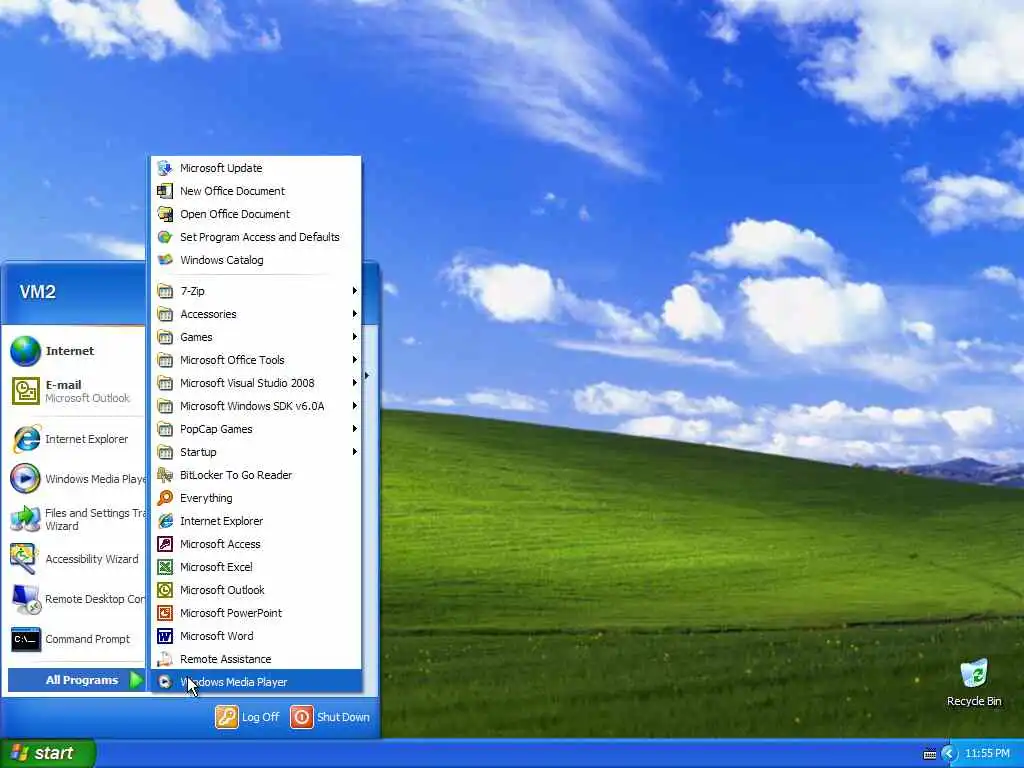This screenshot has height=768, width=1024.
Task: Open the Startup folder entry
Action: 256,451
